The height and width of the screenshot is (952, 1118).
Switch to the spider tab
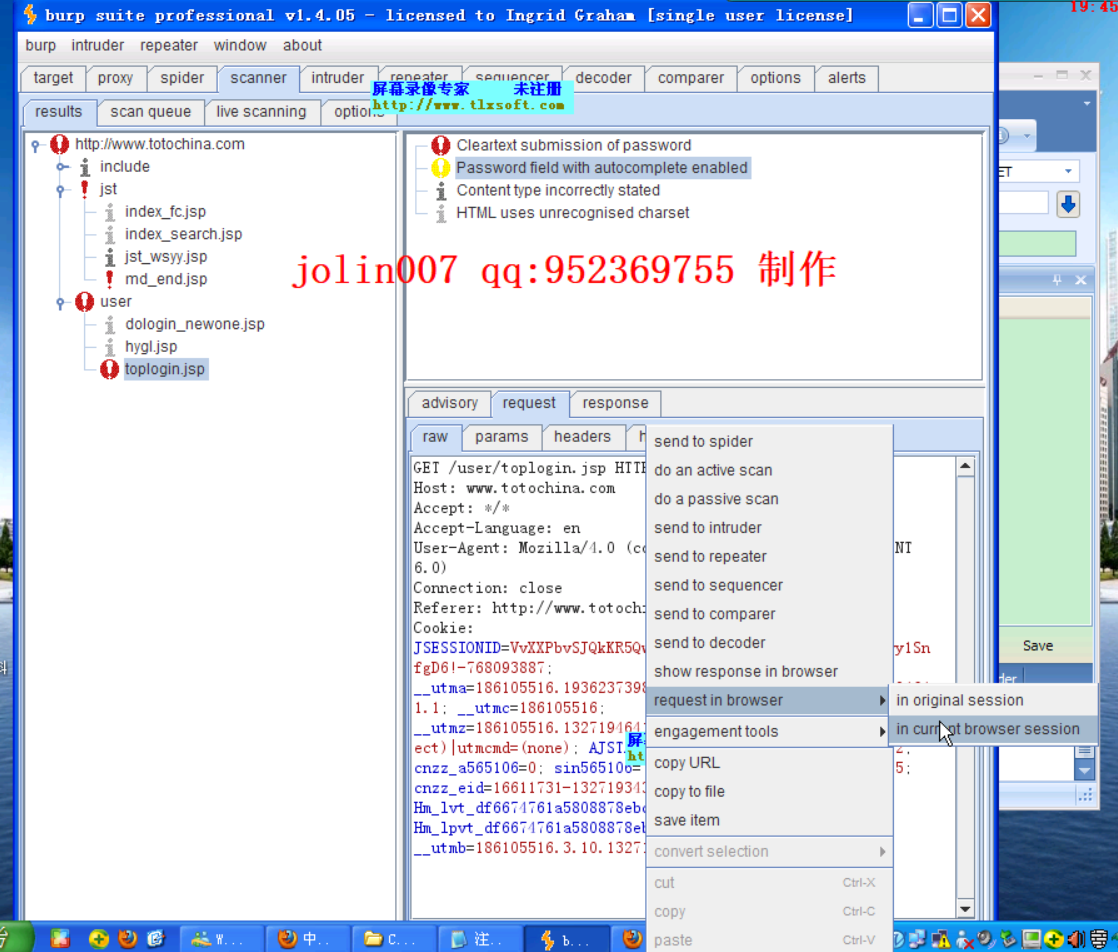(182, 78)
